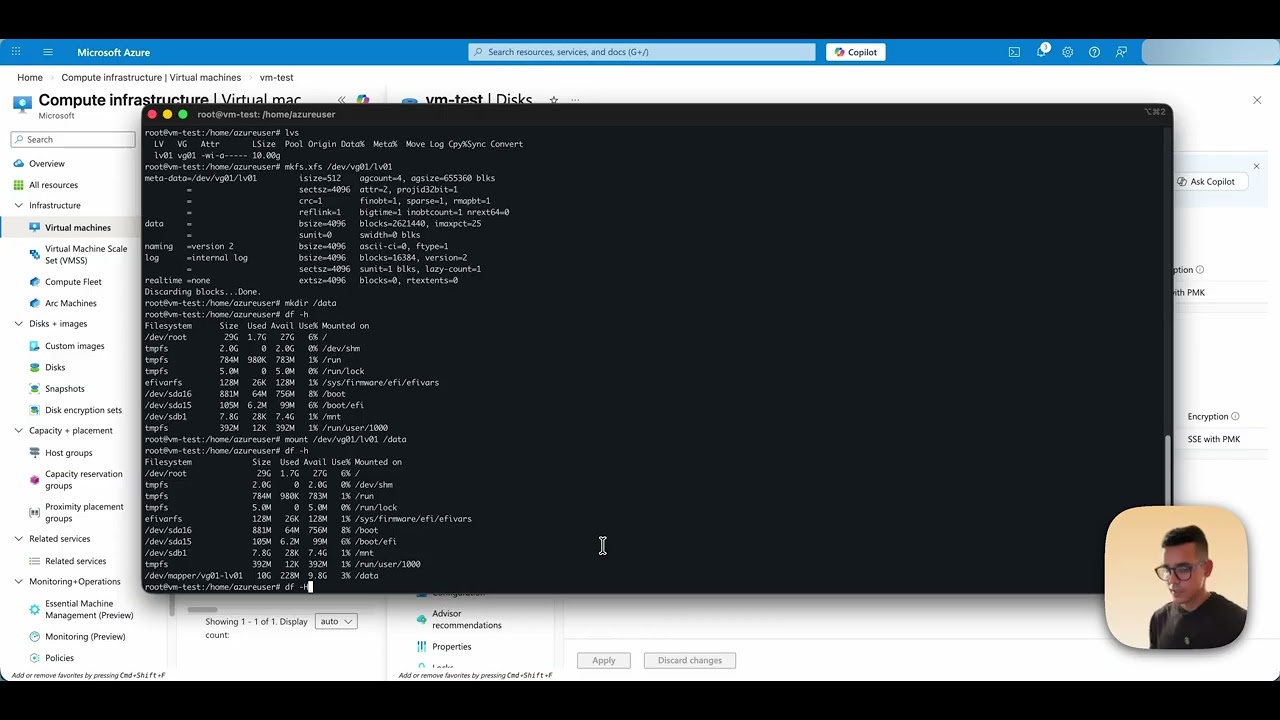The image size is (1280, 720).
Task: Open Properties in vm-test menu
Action: point(451,646)
